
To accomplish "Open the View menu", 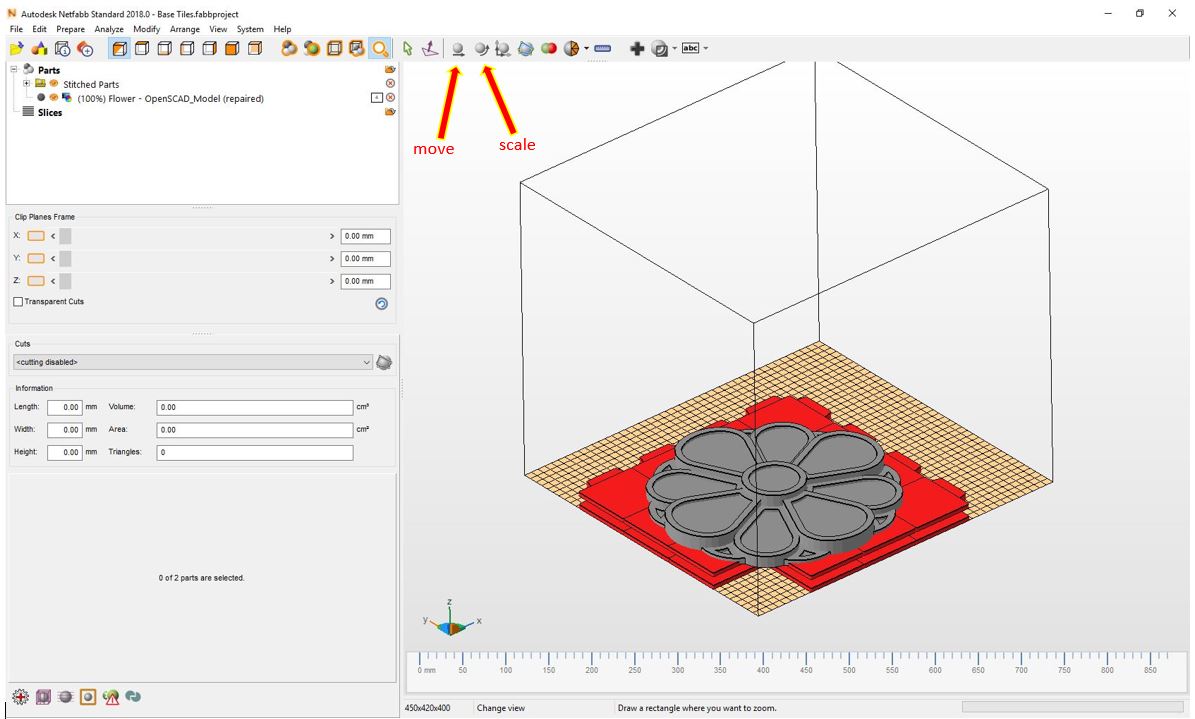I will coord(218,29).
